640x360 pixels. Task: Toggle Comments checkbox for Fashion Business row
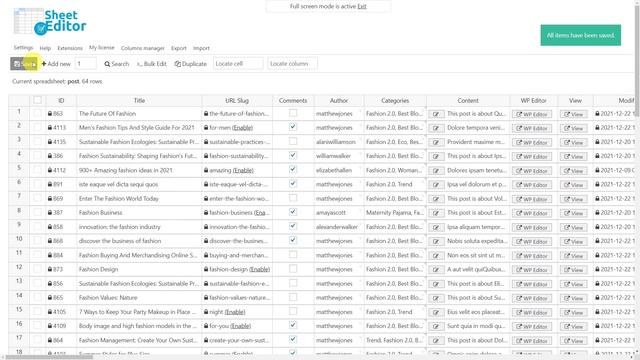[293, 212]
